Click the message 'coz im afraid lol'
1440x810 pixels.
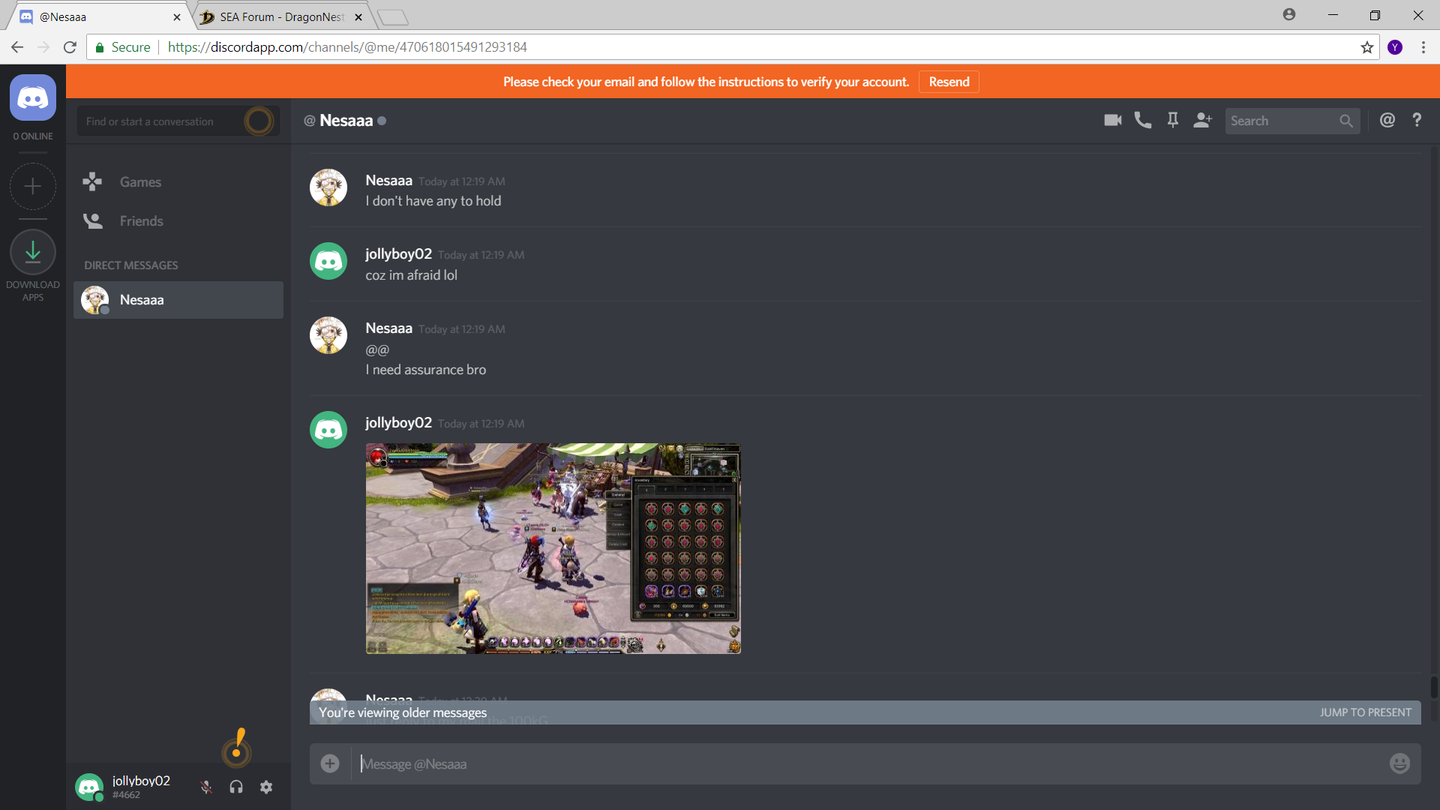click(x=411, y=275)
